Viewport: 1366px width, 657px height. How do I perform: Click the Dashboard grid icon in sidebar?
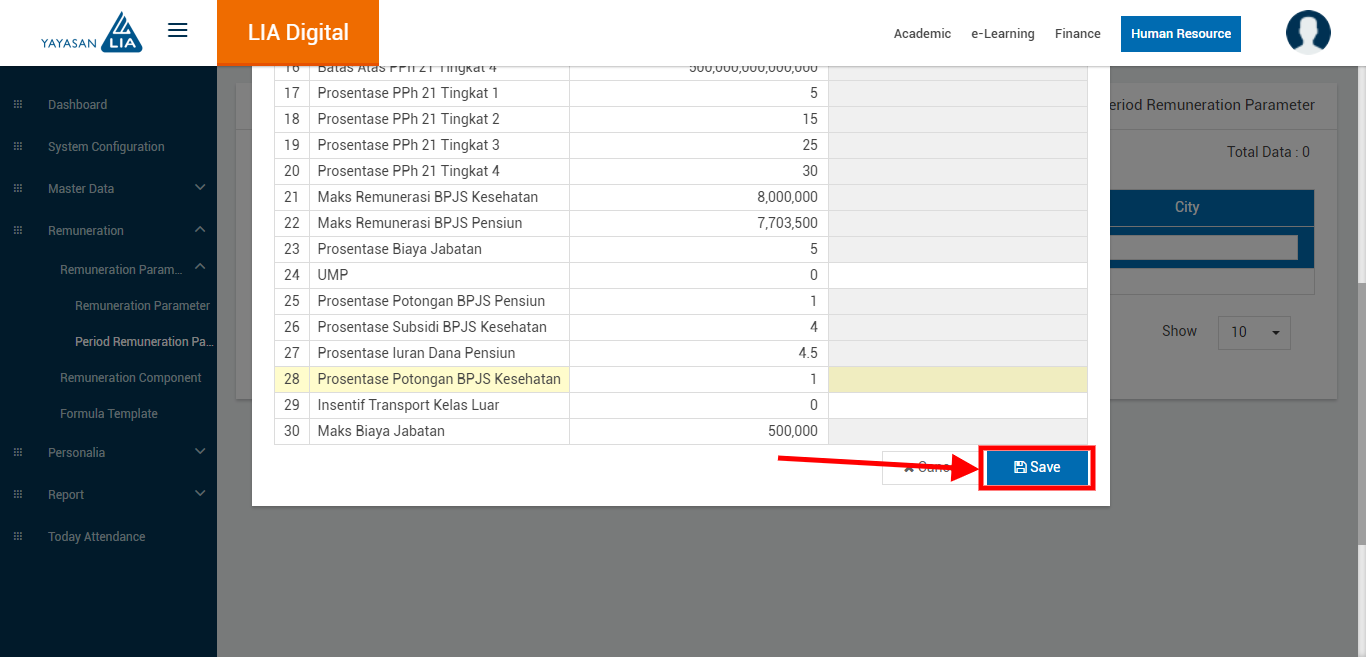(18, 105)
